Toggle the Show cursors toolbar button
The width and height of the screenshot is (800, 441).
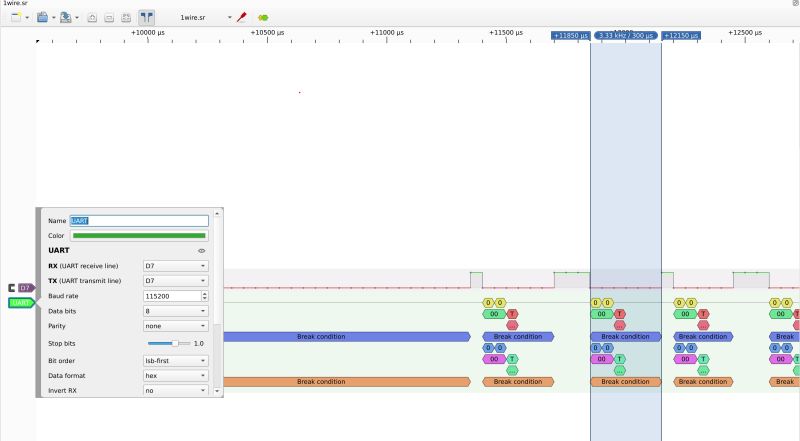(146, 17)
